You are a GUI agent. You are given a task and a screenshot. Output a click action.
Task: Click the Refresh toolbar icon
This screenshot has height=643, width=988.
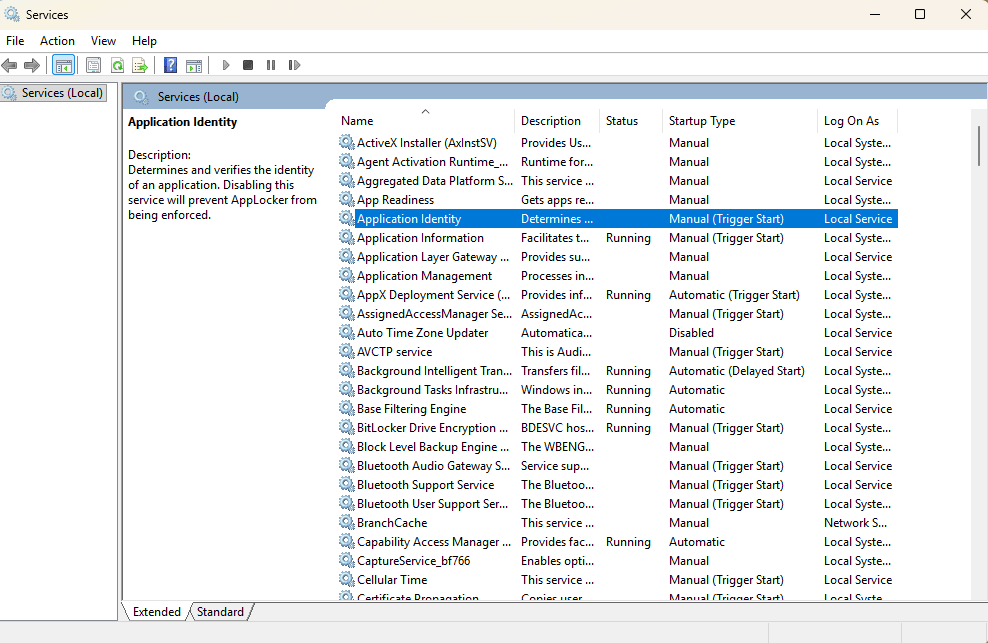click(x=117, y=65)
